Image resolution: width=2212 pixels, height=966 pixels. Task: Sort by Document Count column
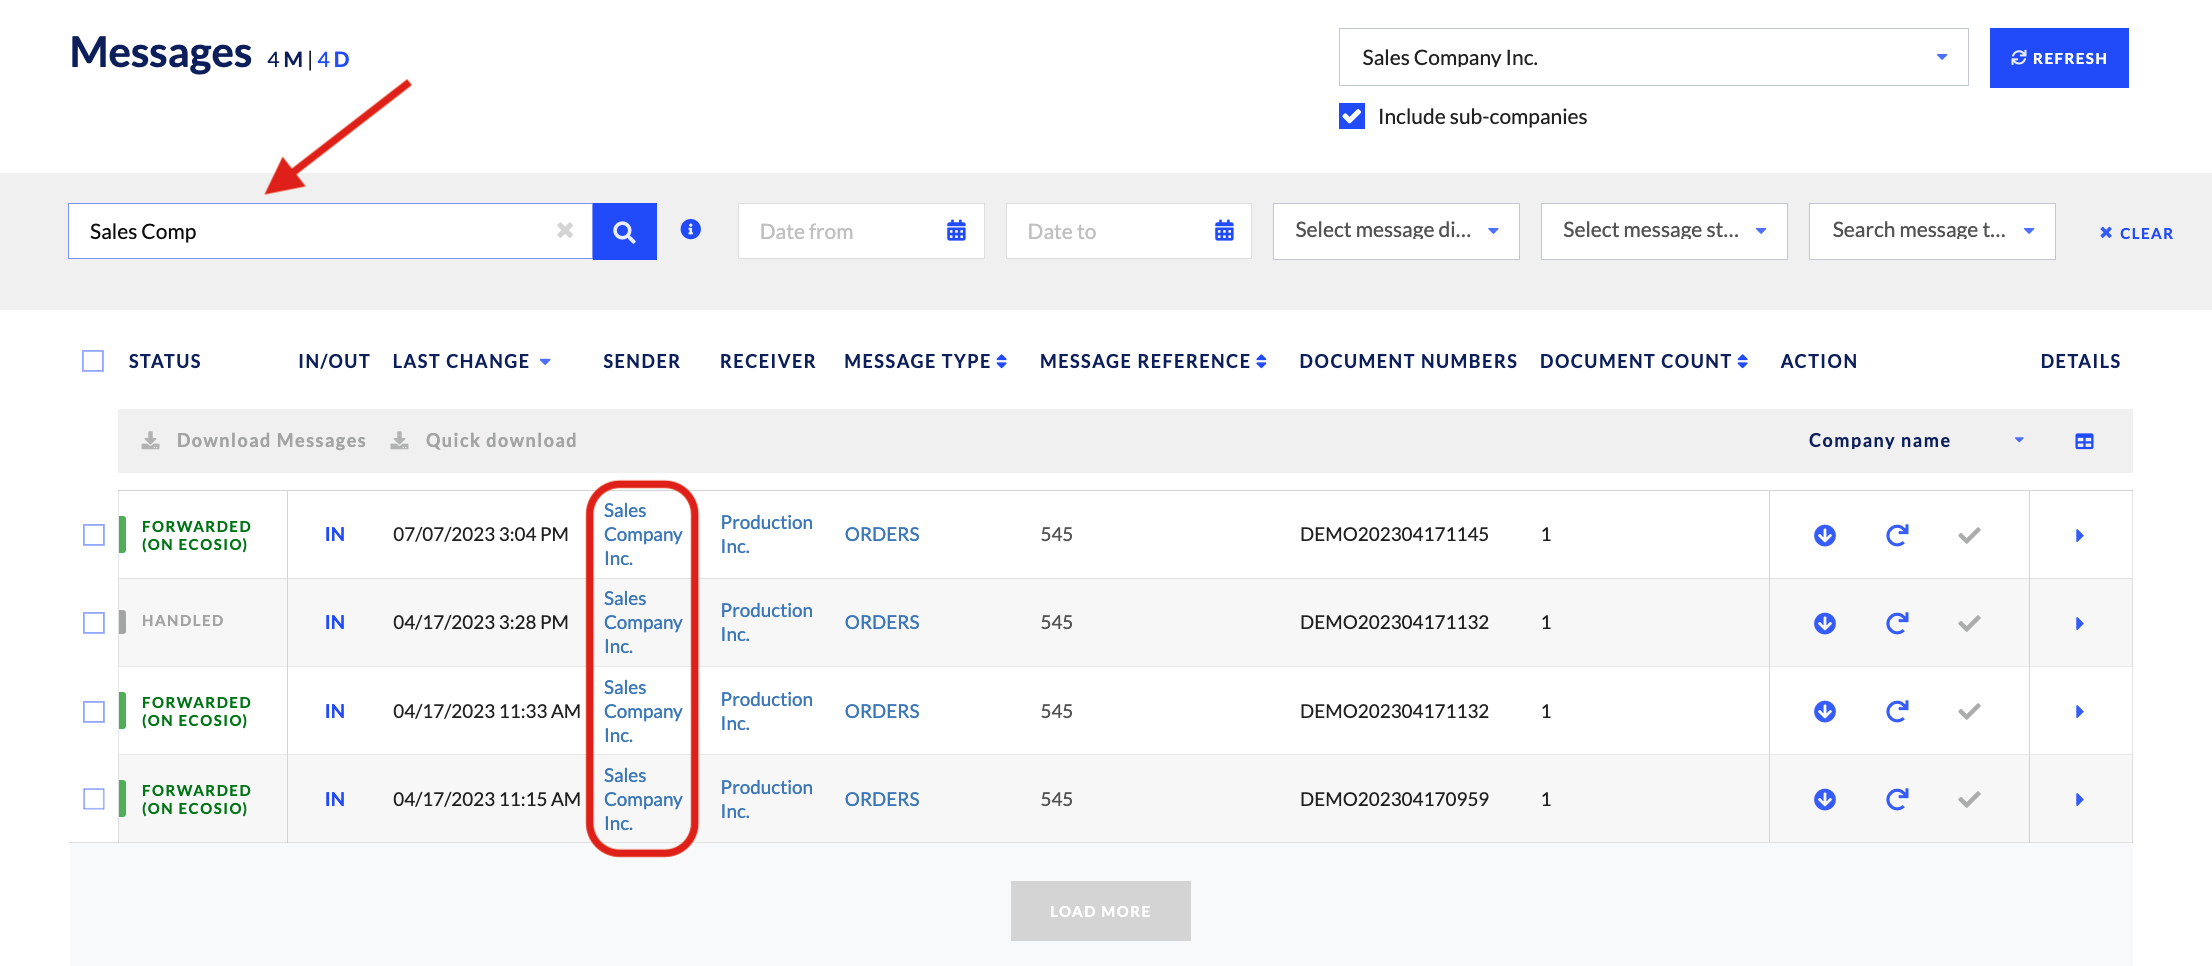(1644, 361)
